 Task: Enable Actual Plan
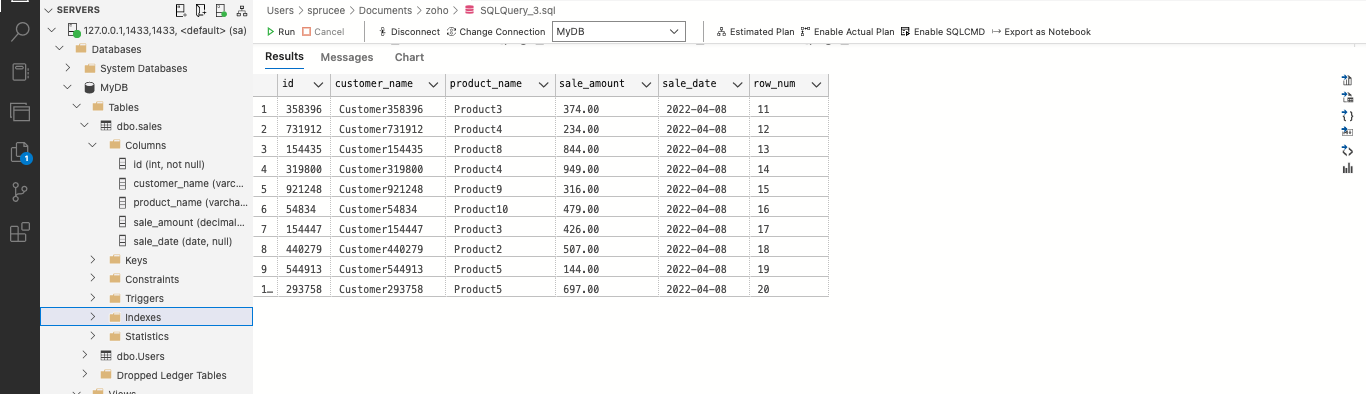coord(848,32)
